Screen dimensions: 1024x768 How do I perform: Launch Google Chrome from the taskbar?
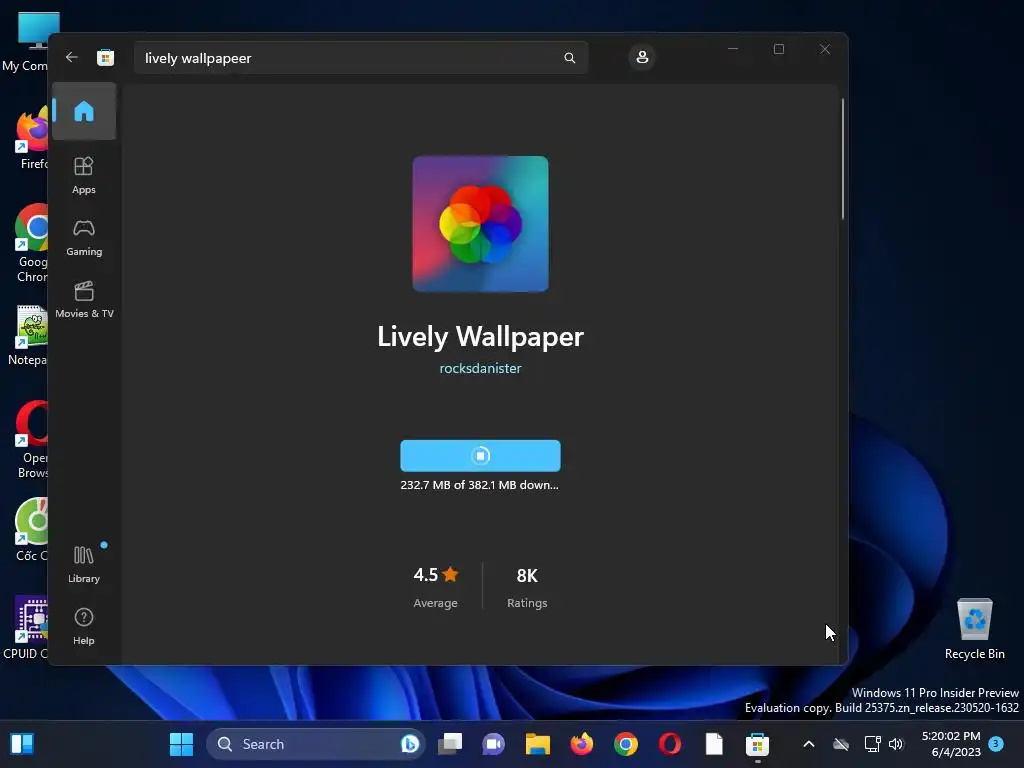pos(626,744)
